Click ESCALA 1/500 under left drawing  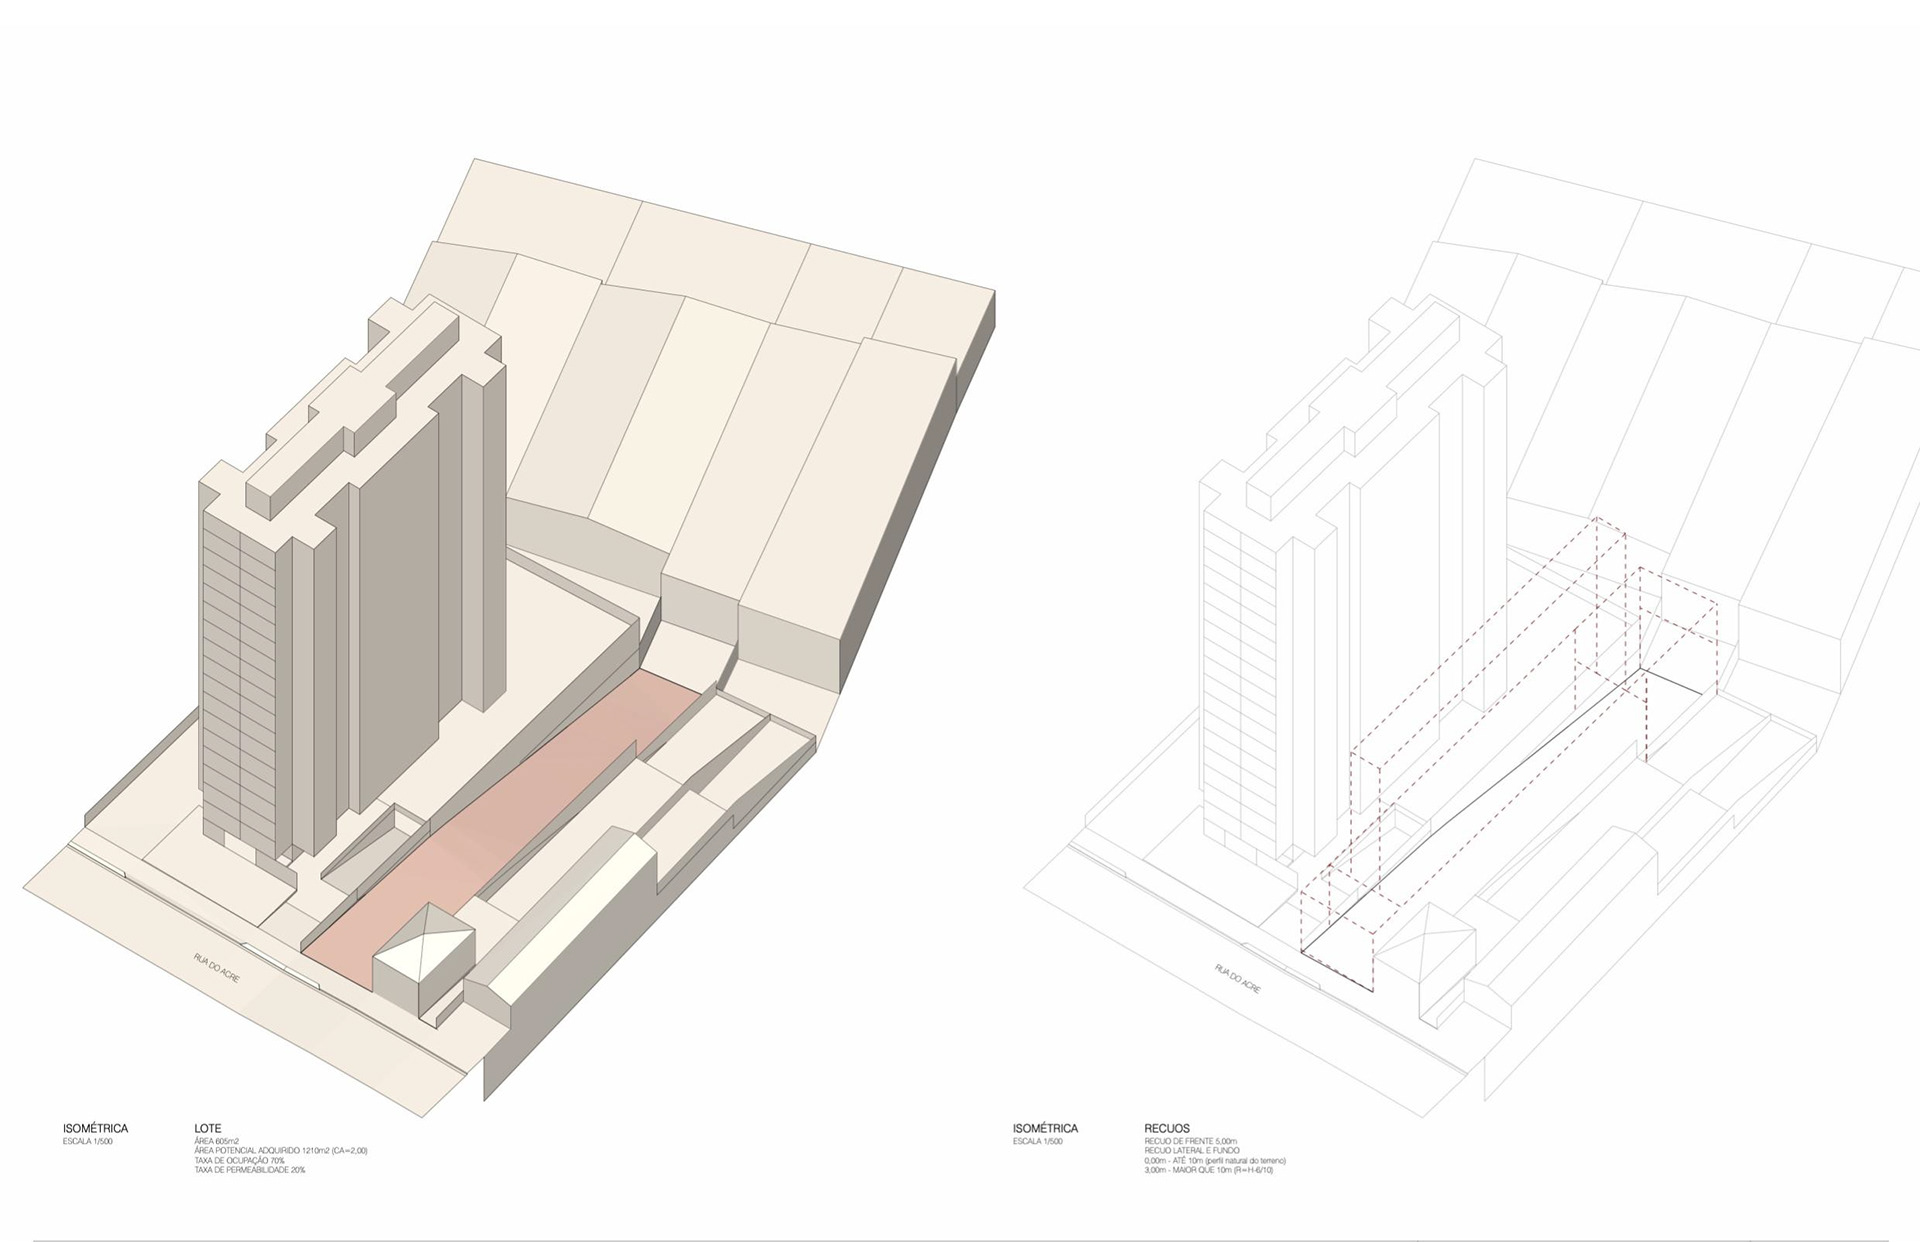[x=88, y=1141]
